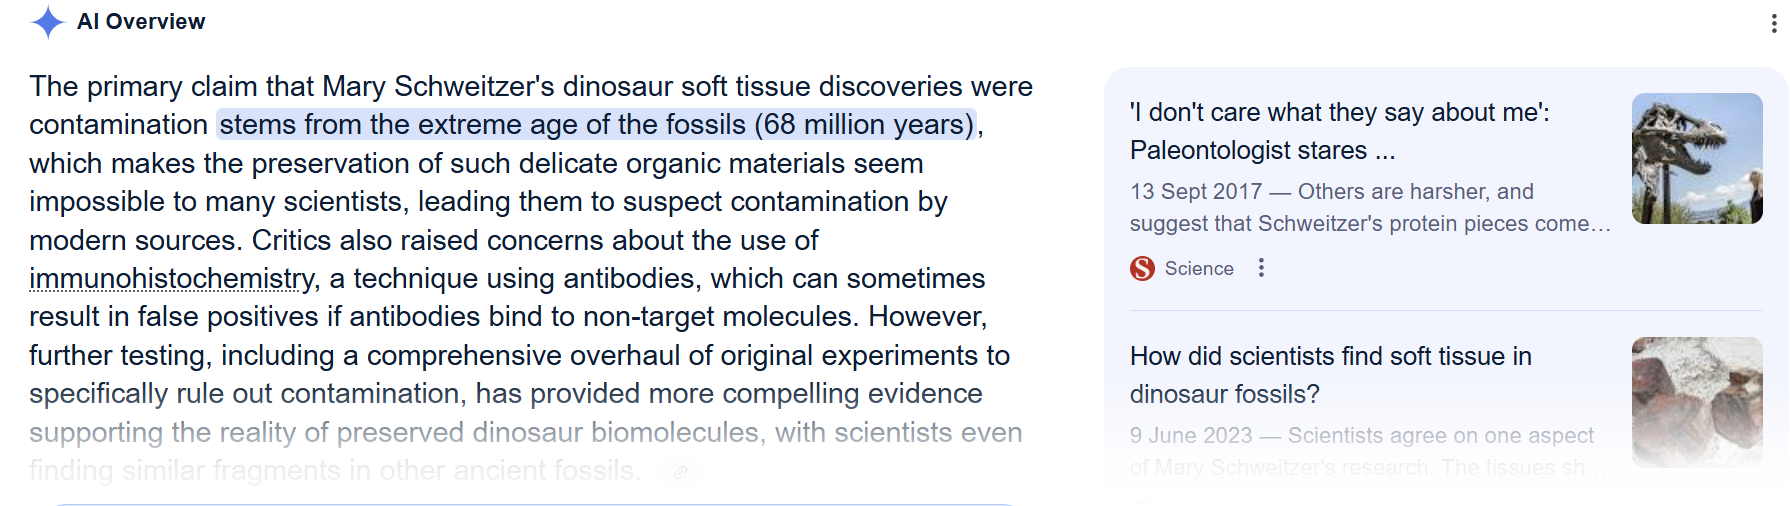The height and width of the screenshot is (506, 1790).
Task: Click the red Science publisher logo
Action: point(1142,268)
